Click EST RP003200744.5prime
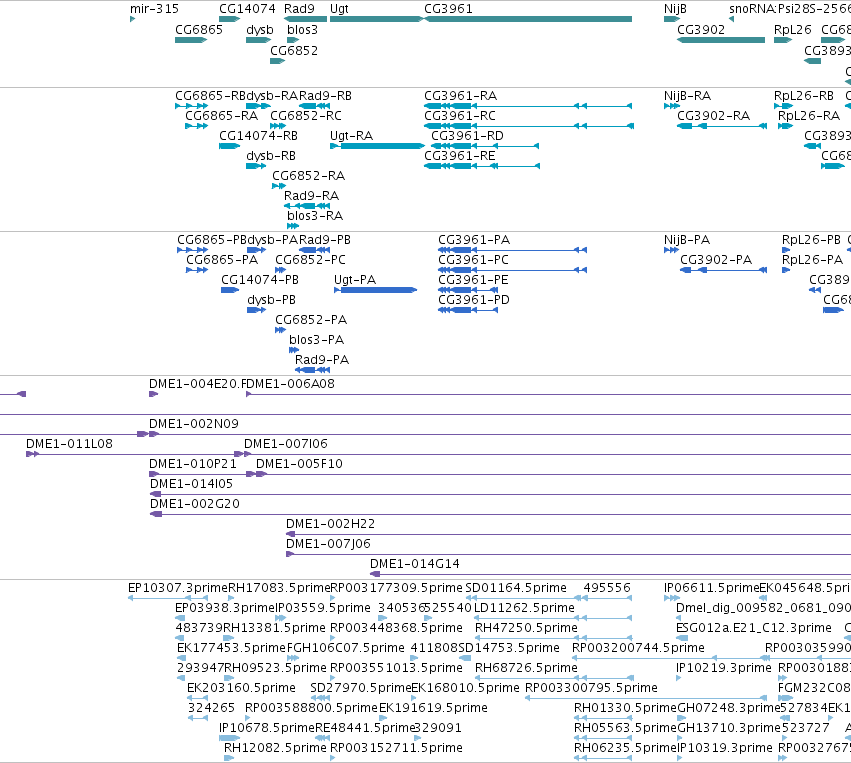This screenshot has width=851, height=763. pos(638,648)
